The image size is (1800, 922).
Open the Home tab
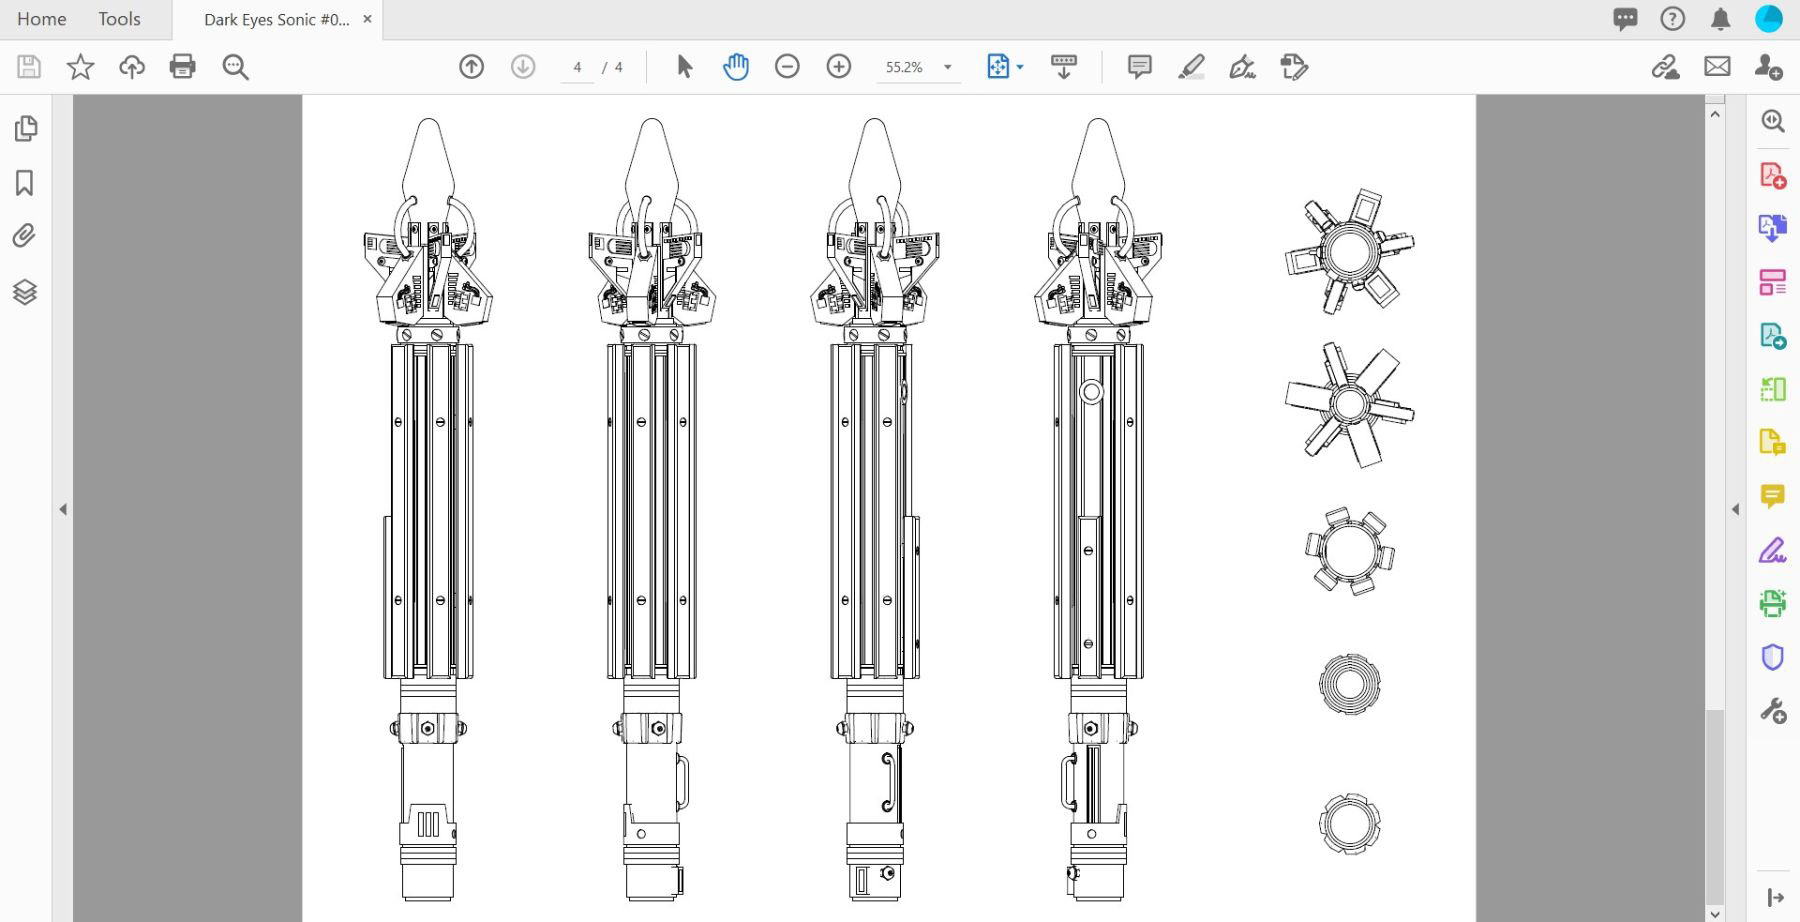click(41, 19)
